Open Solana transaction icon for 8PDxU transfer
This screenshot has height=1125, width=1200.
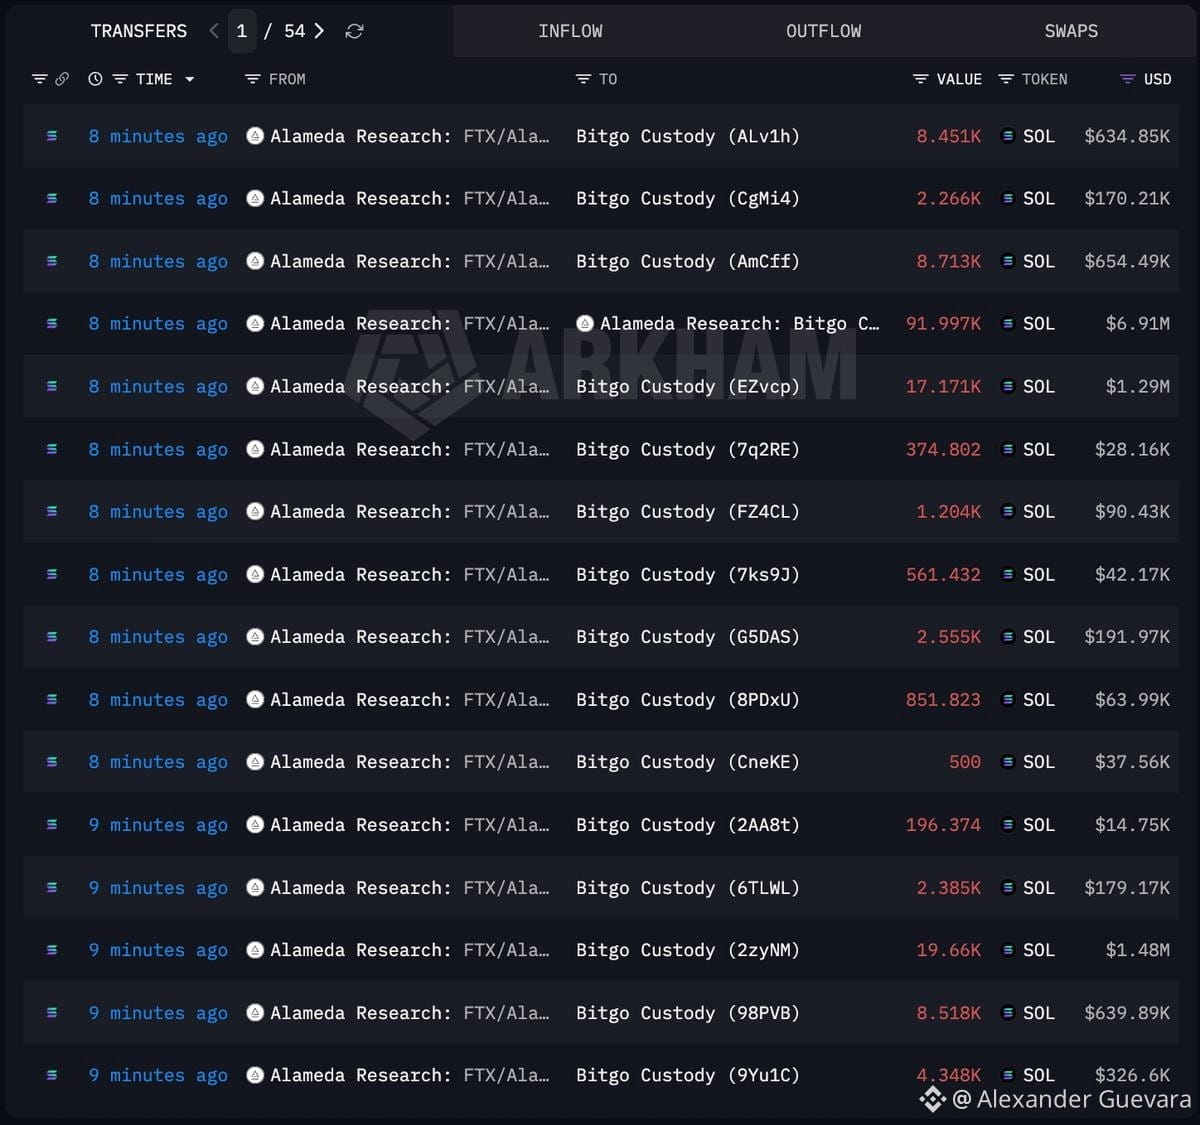click(x=52, y=699)
